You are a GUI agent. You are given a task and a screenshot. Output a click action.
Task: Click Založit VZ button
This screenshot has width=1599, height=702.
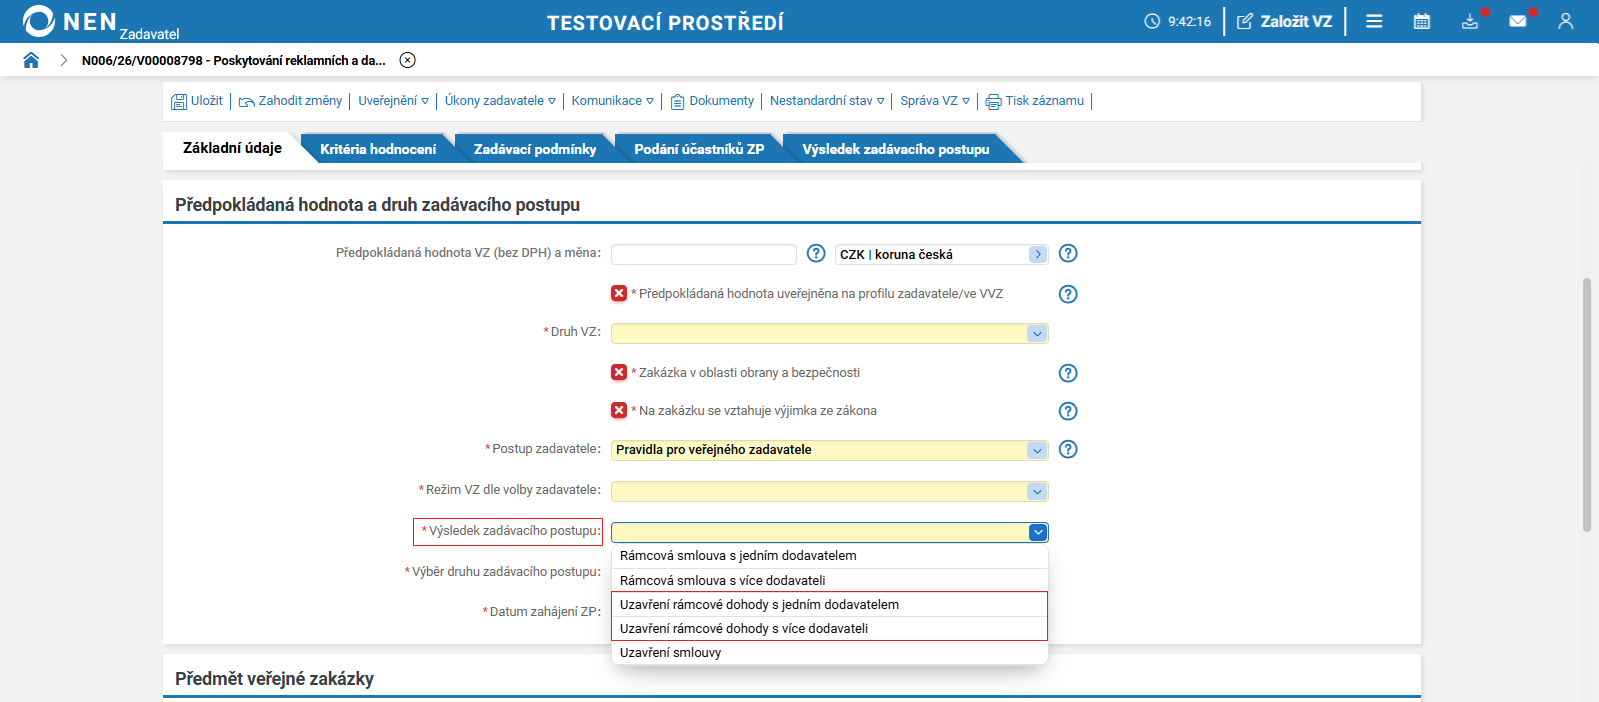(x=1285, y=21)
